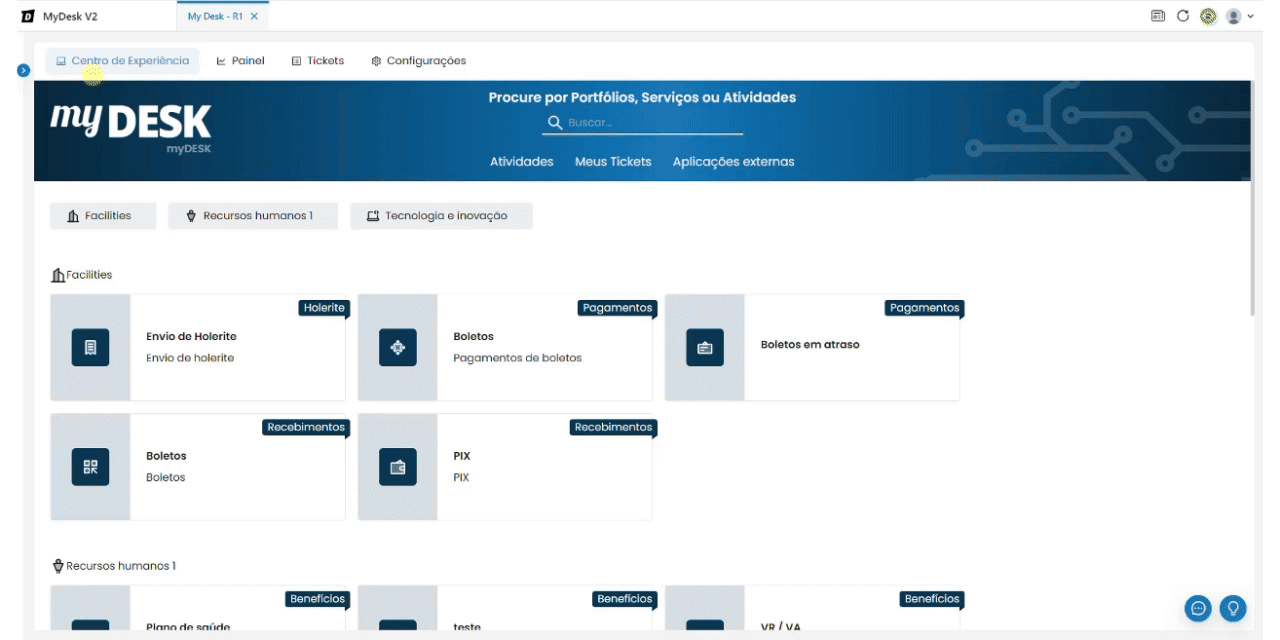
Task: Click Benefícios tag on teste card
Action: pos(624,599)
